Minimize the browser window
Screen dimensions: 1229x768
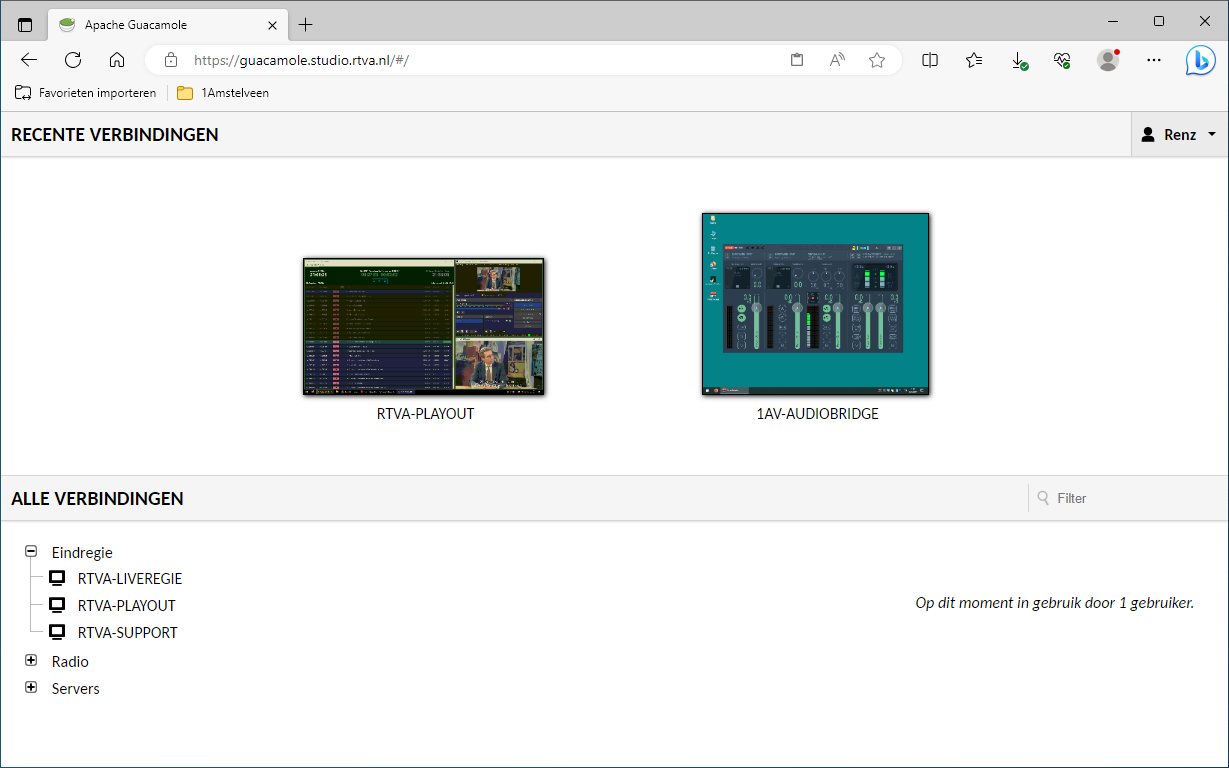pos(1112,21)
